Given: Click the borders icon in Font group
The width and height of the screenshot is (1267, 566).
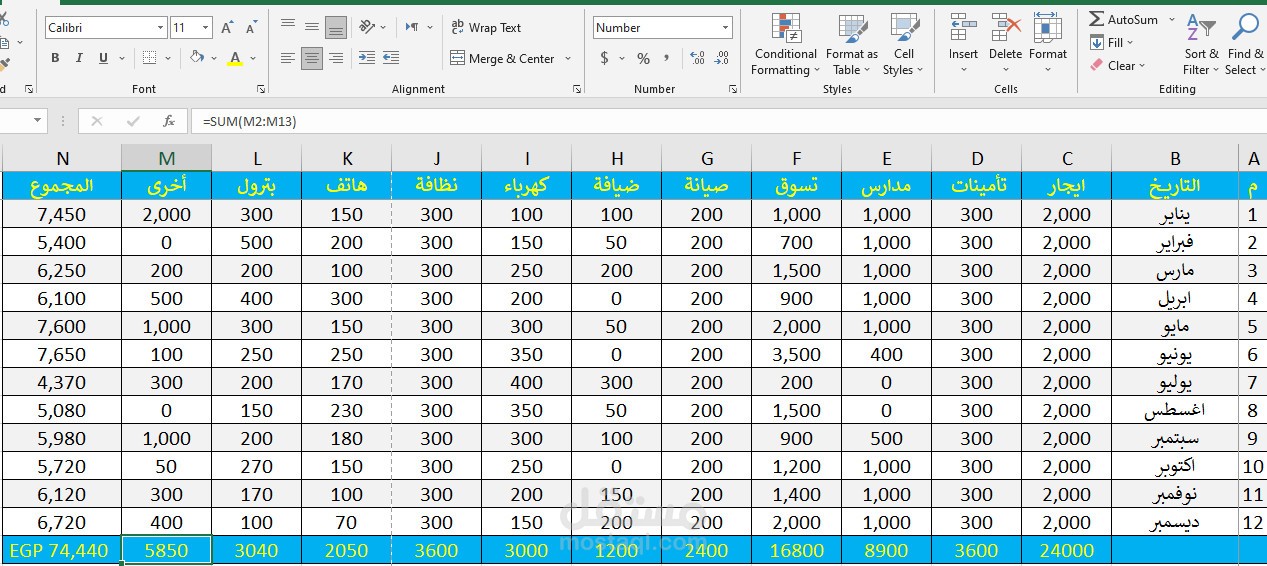Looking at the screenshot, I should (x=149, y=59).
